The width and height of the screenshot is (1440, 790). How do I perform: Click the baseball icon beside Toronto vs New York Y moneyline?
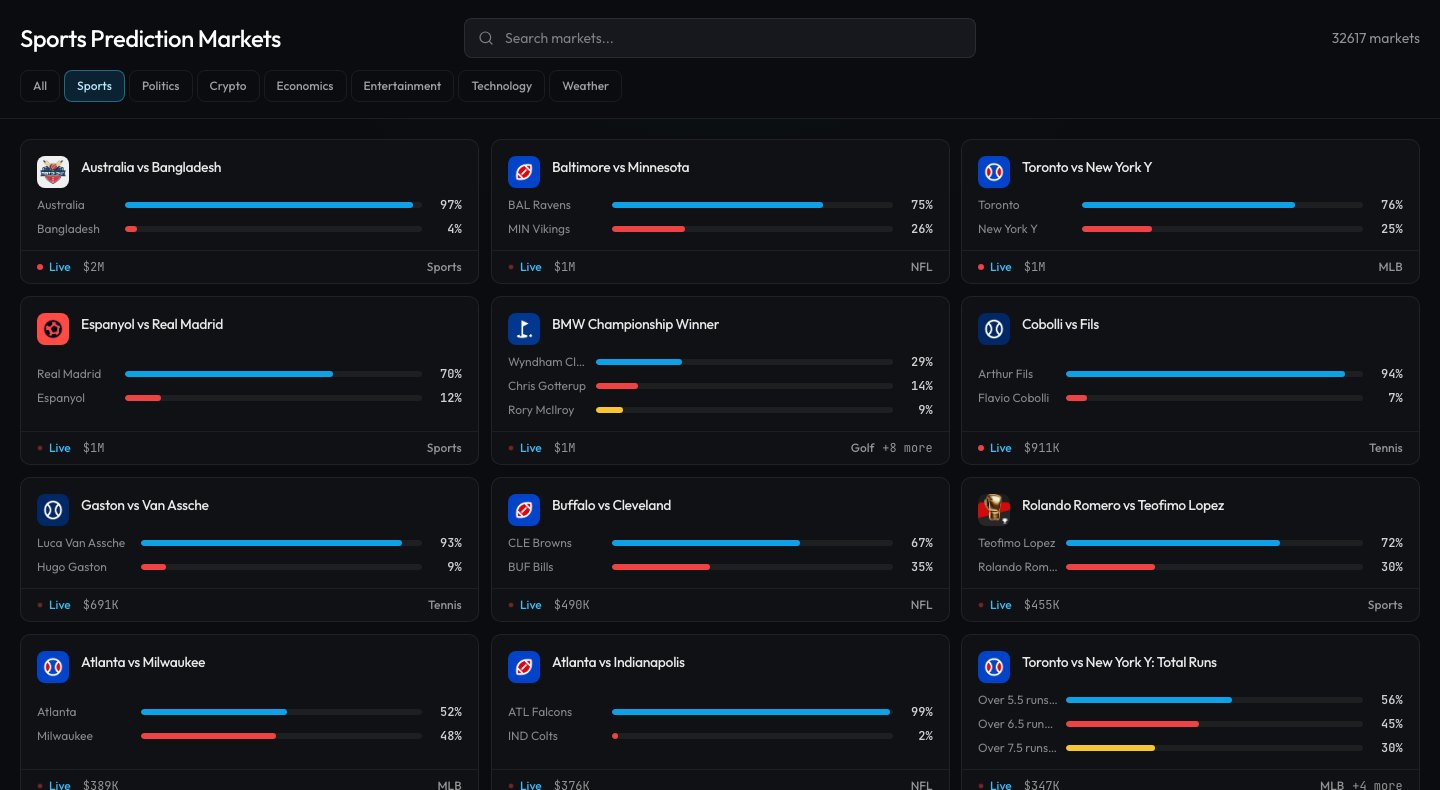(994, 172)
